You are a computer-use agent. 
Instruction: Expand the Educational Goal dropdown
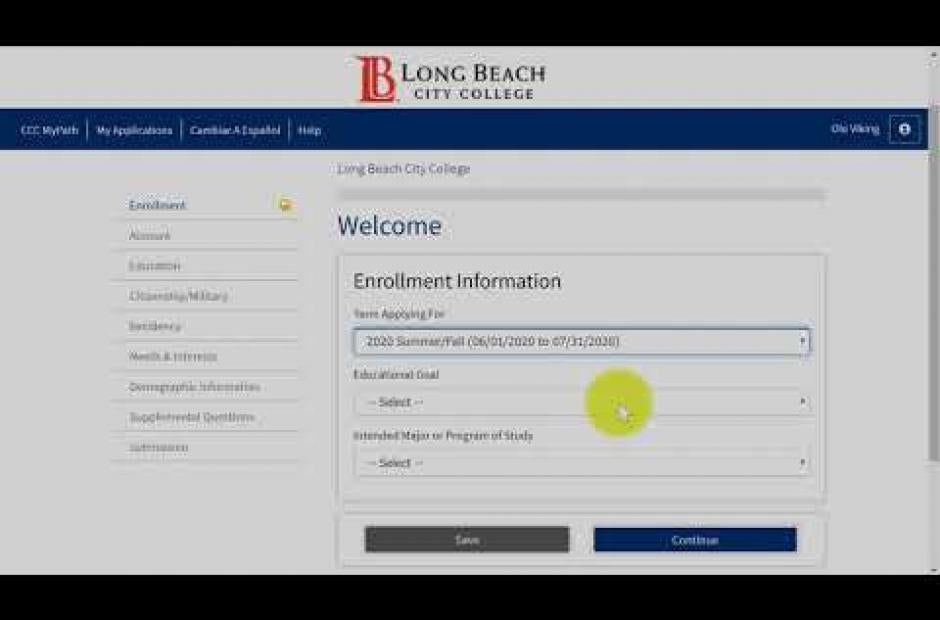coord(582,402)
